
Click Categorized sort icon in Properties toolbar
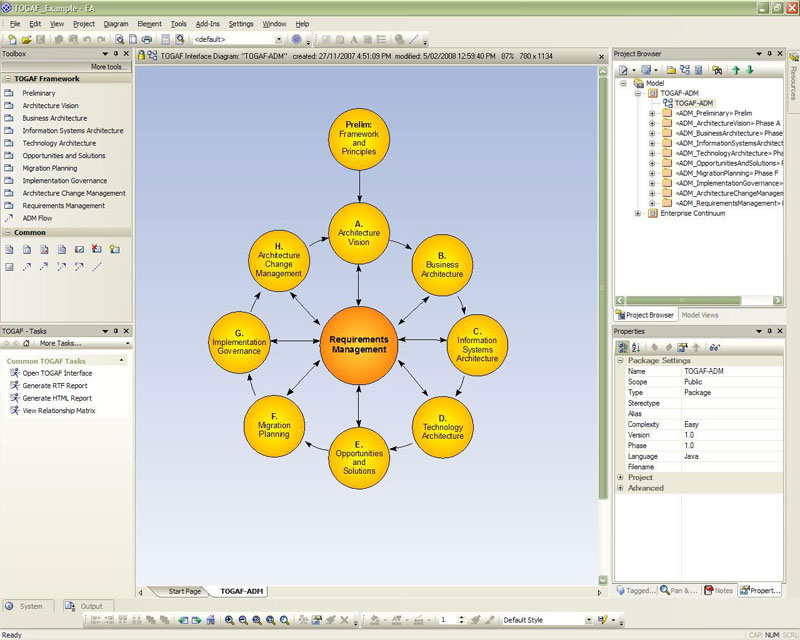pyautogui.click(x=622, y=347)
